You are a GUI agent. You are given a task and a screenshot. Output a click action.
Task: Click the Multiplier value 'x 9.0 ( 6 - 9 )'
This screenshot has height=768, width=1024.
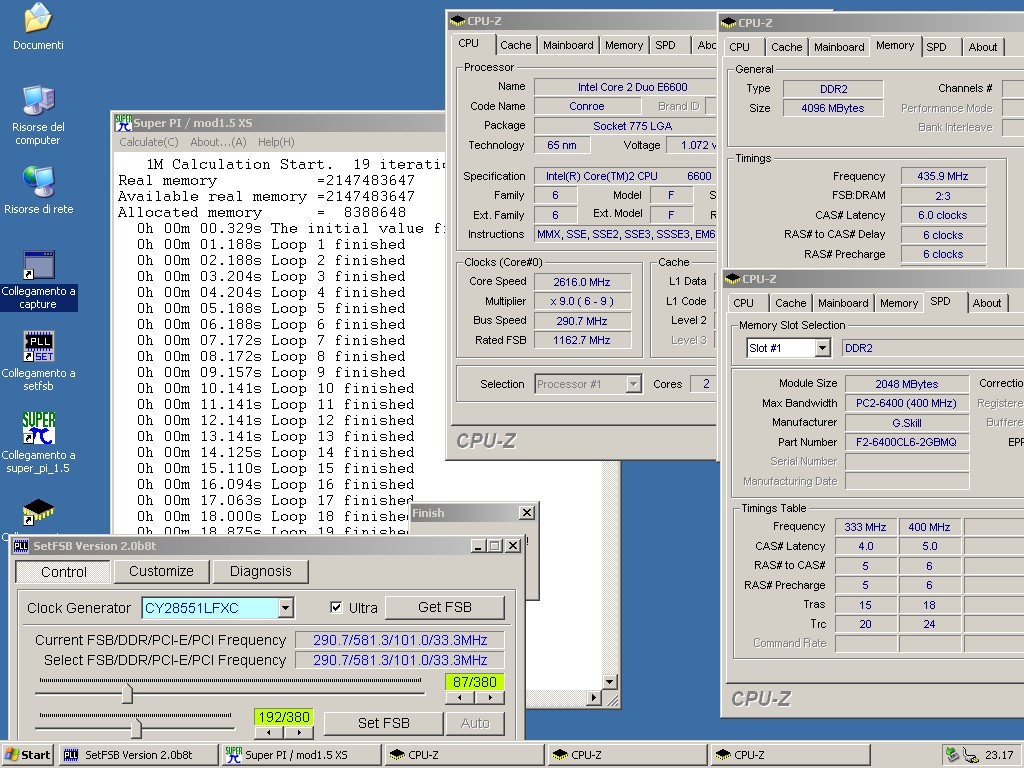click(x=582, y=301)
